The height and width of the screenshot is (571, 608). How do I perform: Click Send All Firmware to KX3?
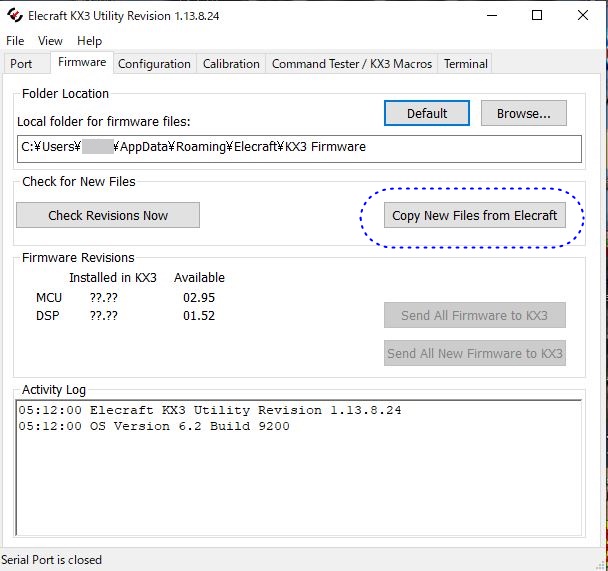(x=475, y=315)
